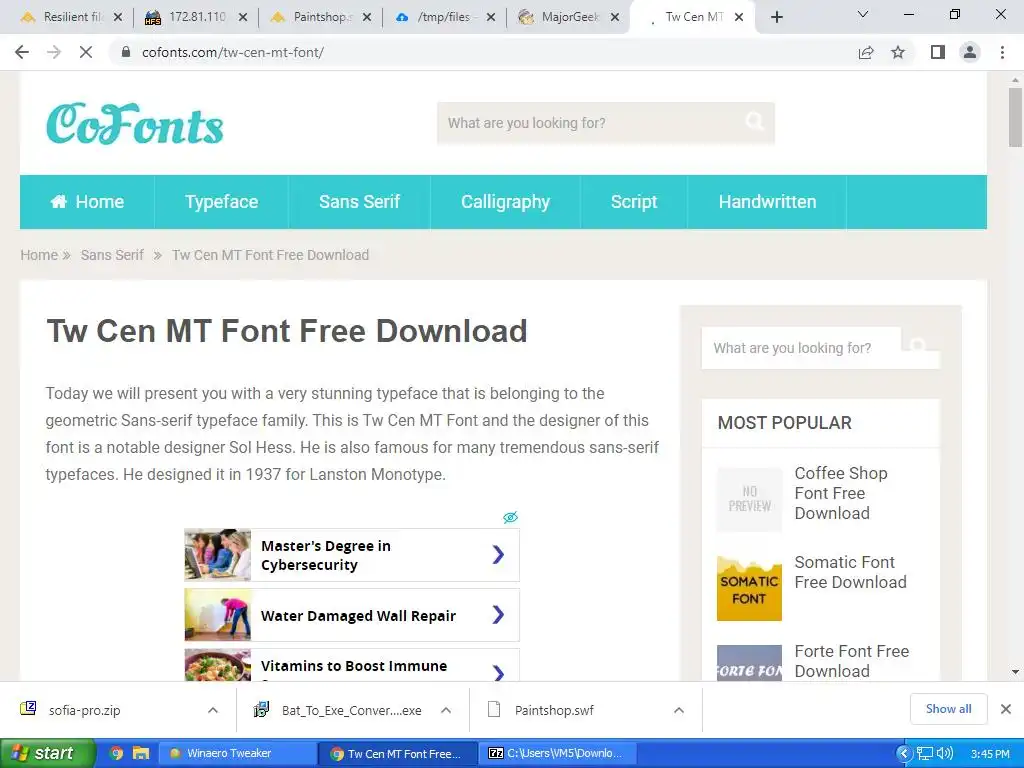Open the Vitamins to Boost Immune ad

(x=352, y=665)
